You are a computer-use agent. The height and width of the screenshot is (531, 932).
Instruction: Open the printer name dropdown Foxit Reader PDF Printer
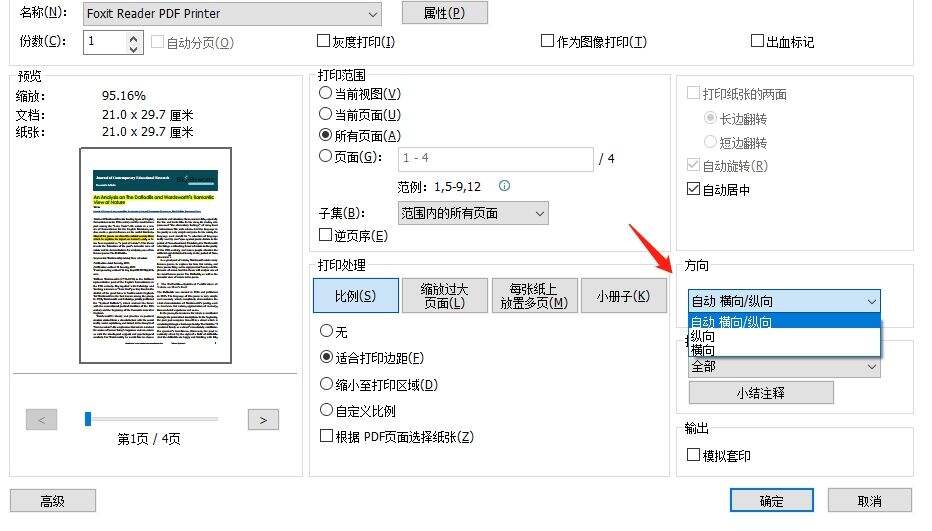click(x=232, y=14)
